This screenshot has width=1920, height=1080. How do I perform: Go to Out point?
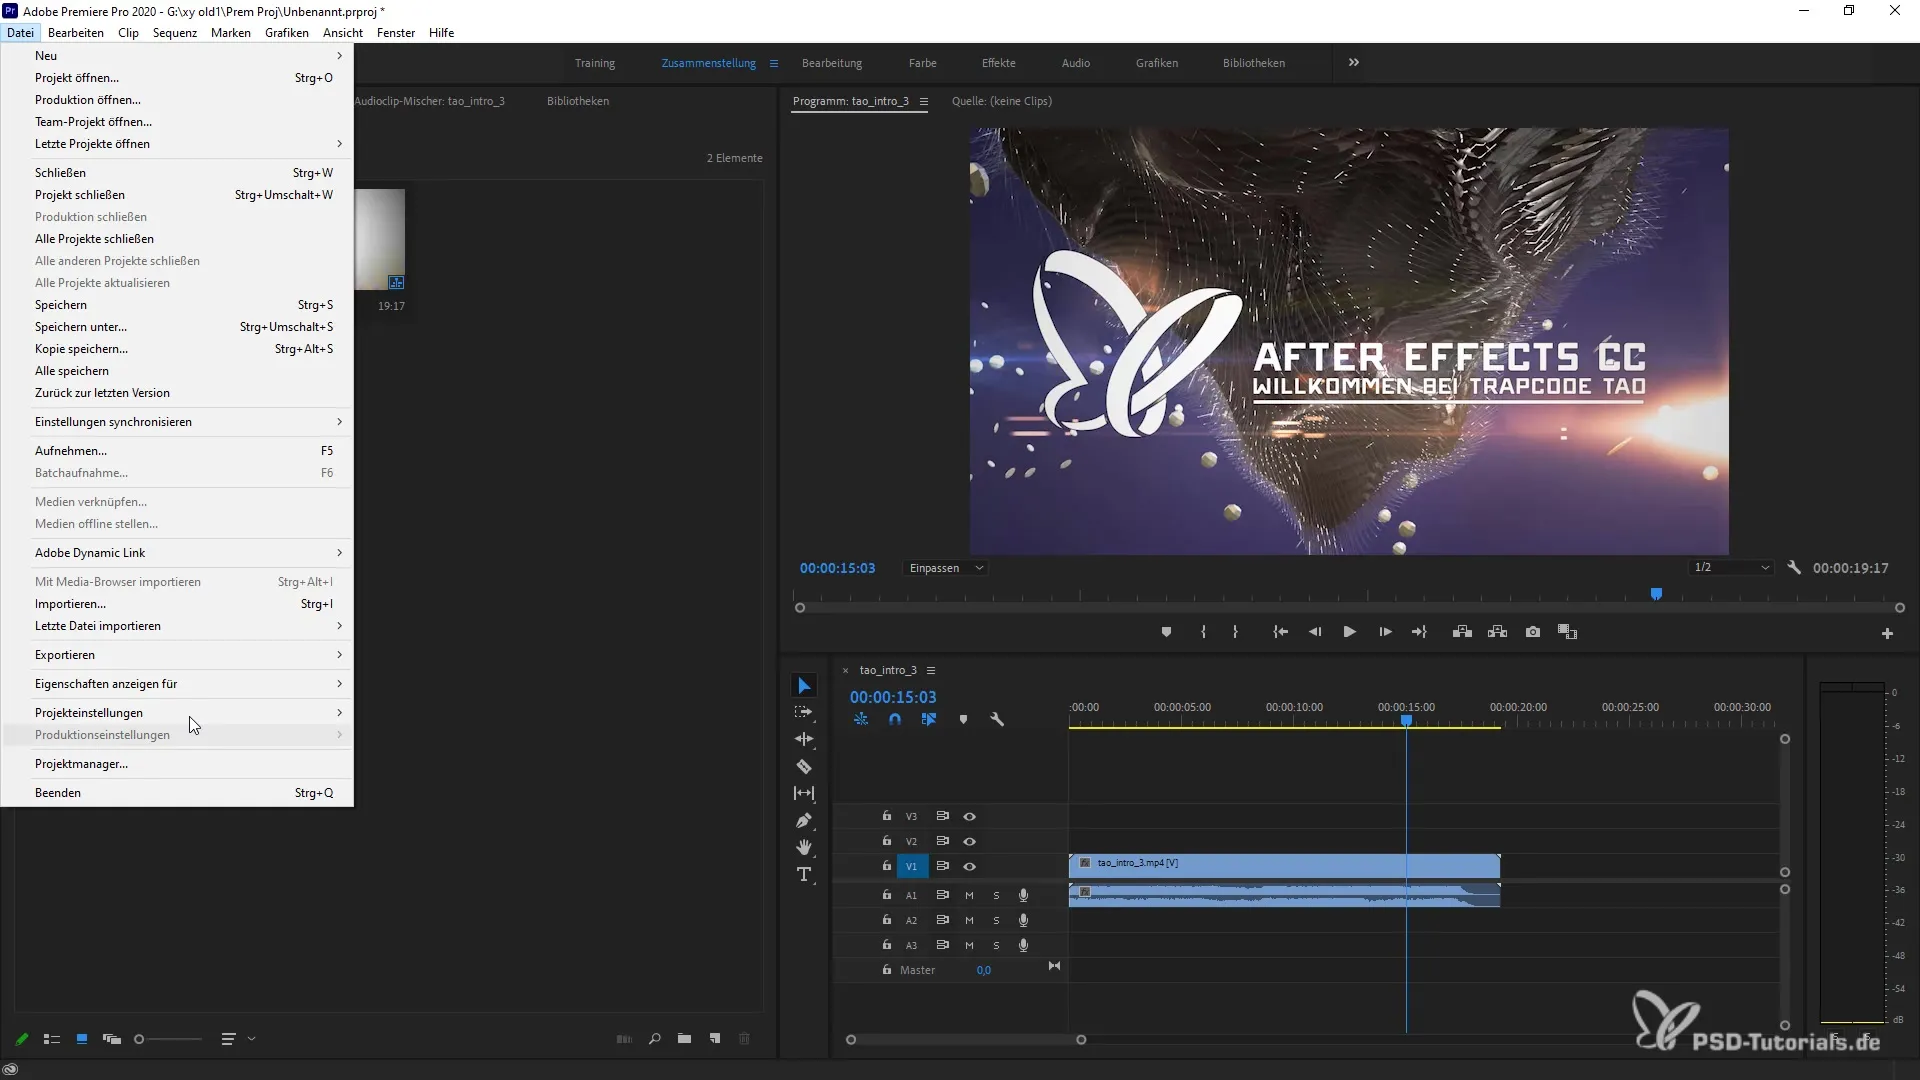click(x=1419, y=632)
